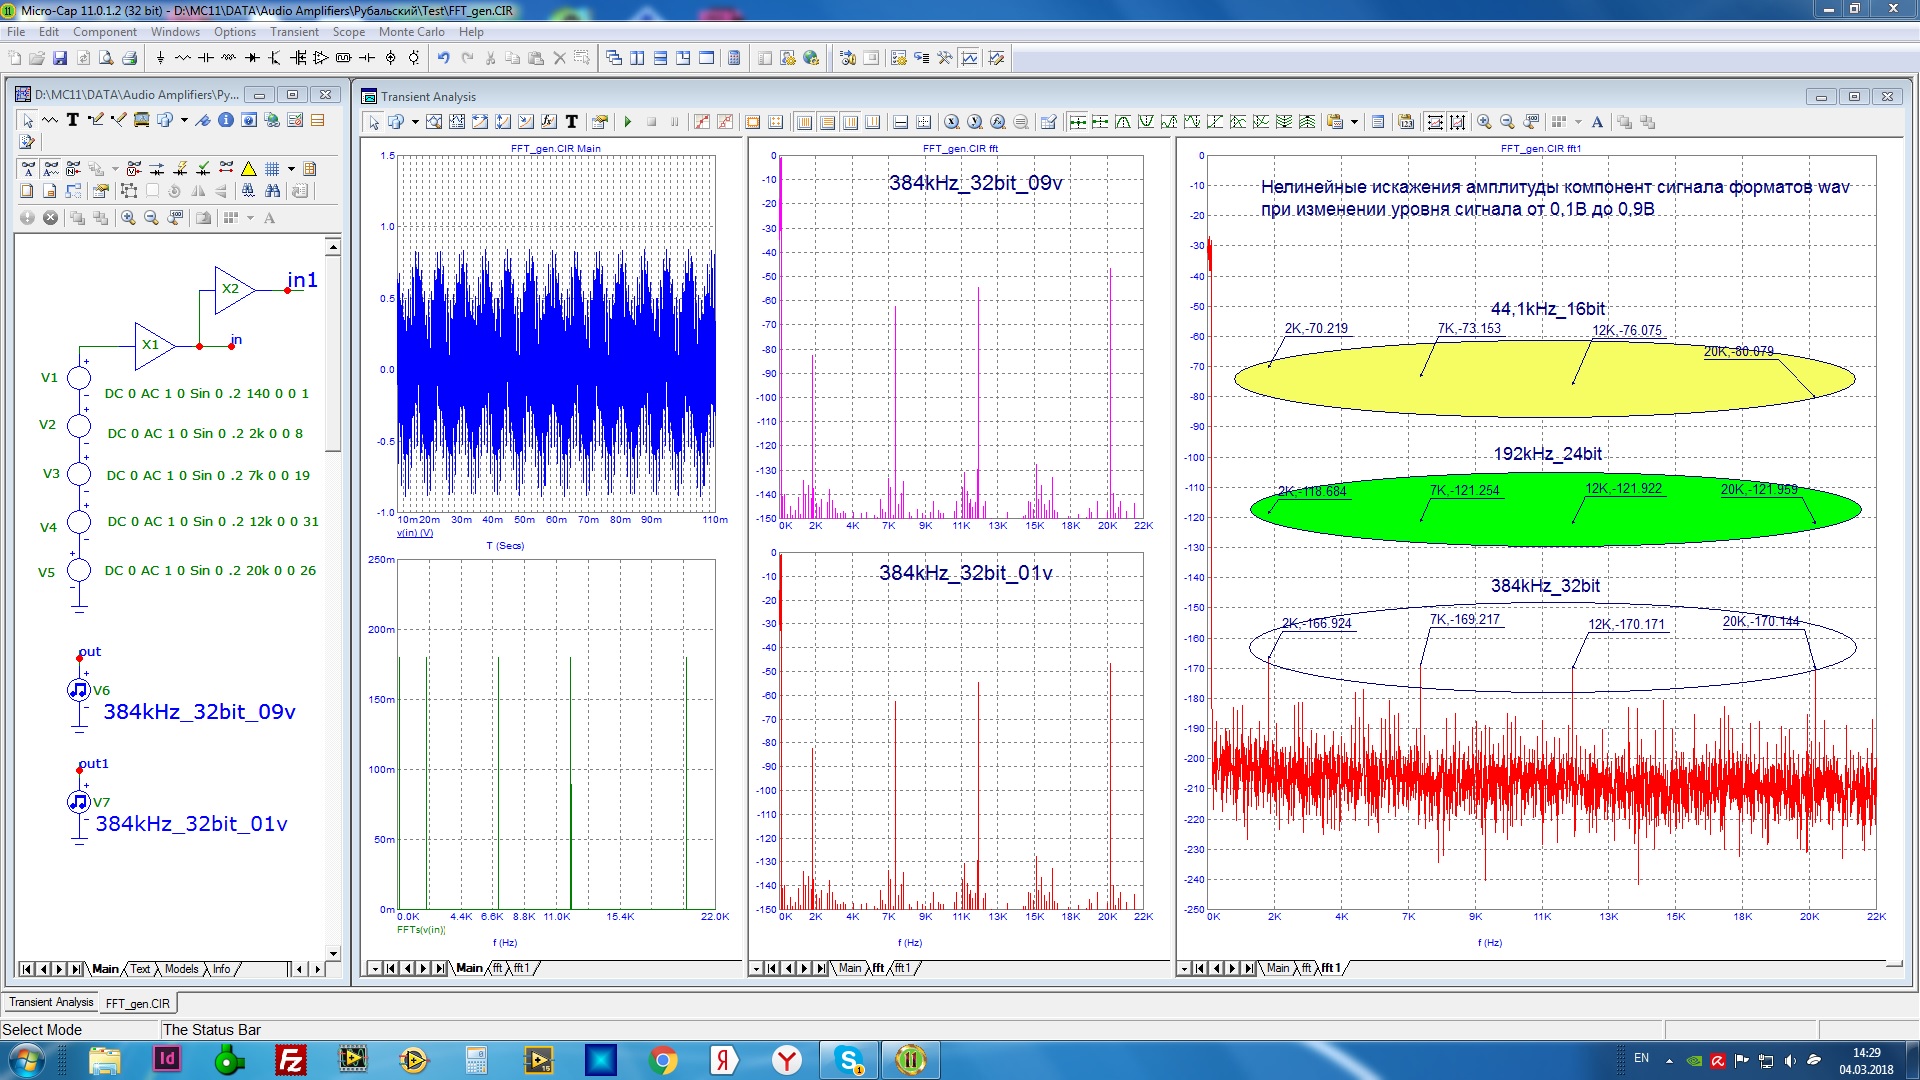Open the Monte Carlo menu

(411, 32)
